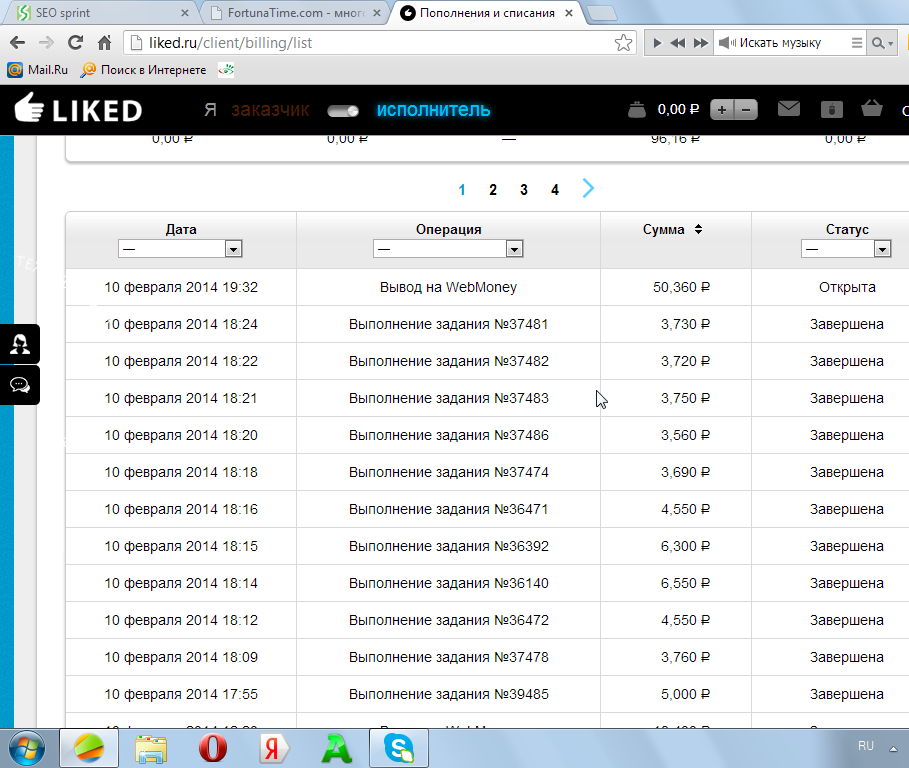Open the green A application in taskbar
Image resolution: width=909 pixels, height=768 pixels.
coord(337,748)
